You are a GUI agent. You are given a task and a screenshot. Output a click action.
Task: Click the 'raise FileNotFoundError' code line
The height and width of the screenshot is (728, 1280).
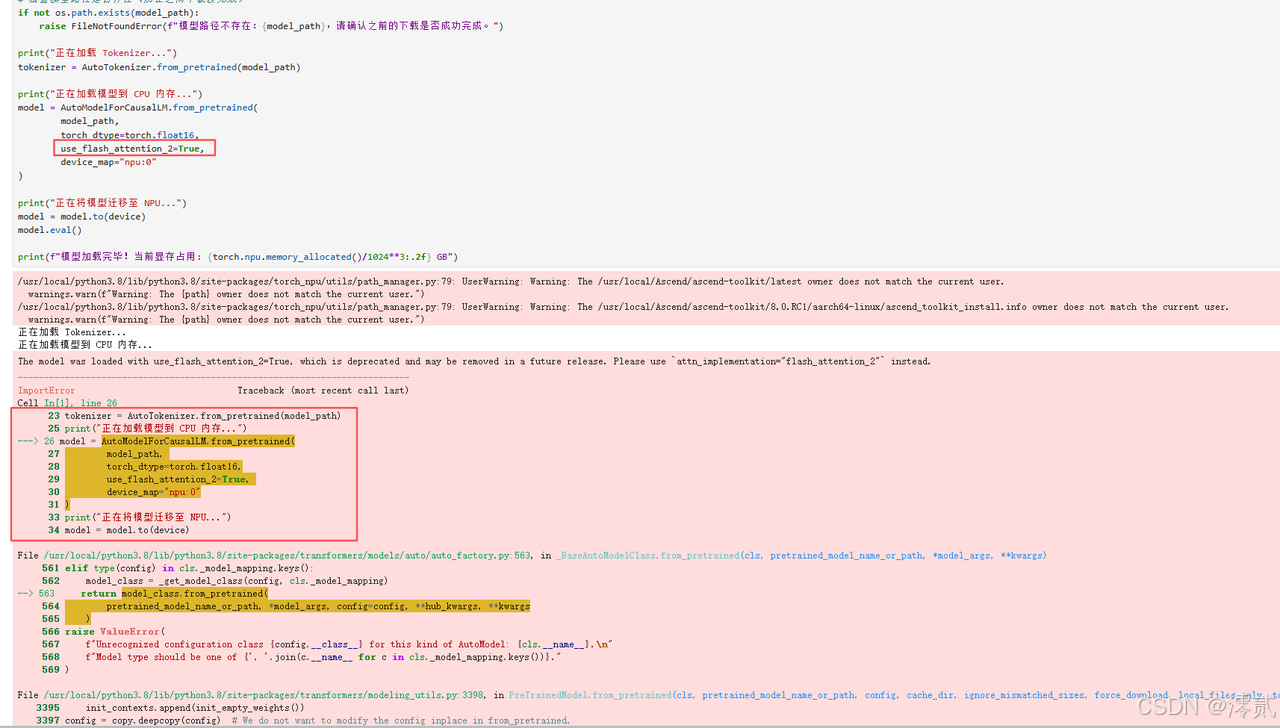[271, 26]
